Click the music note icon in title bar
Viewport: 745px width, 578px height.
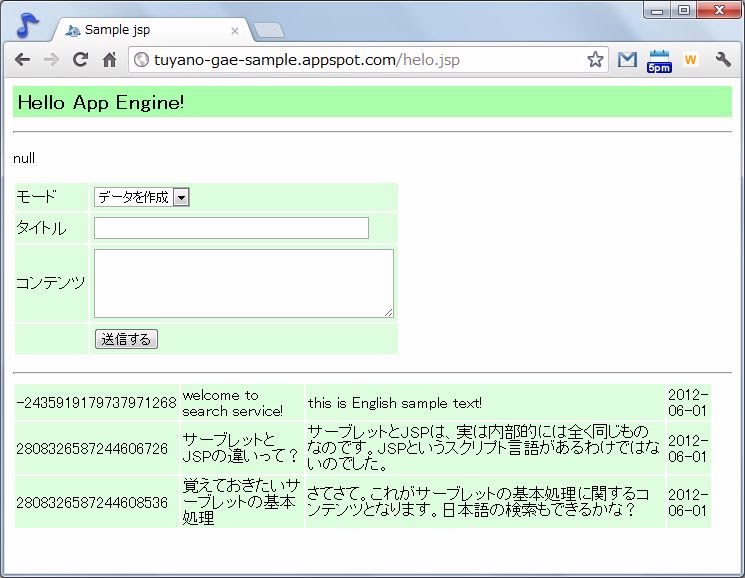(28, 23)
